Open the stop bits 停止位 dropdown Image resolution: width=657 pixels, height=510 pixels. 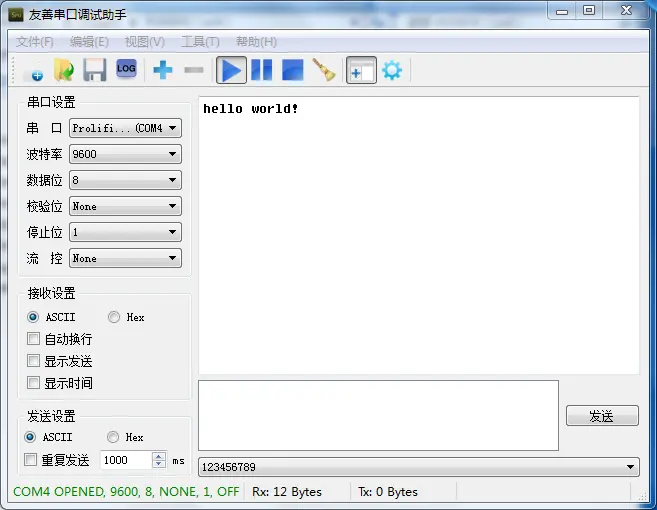[125, 232]
